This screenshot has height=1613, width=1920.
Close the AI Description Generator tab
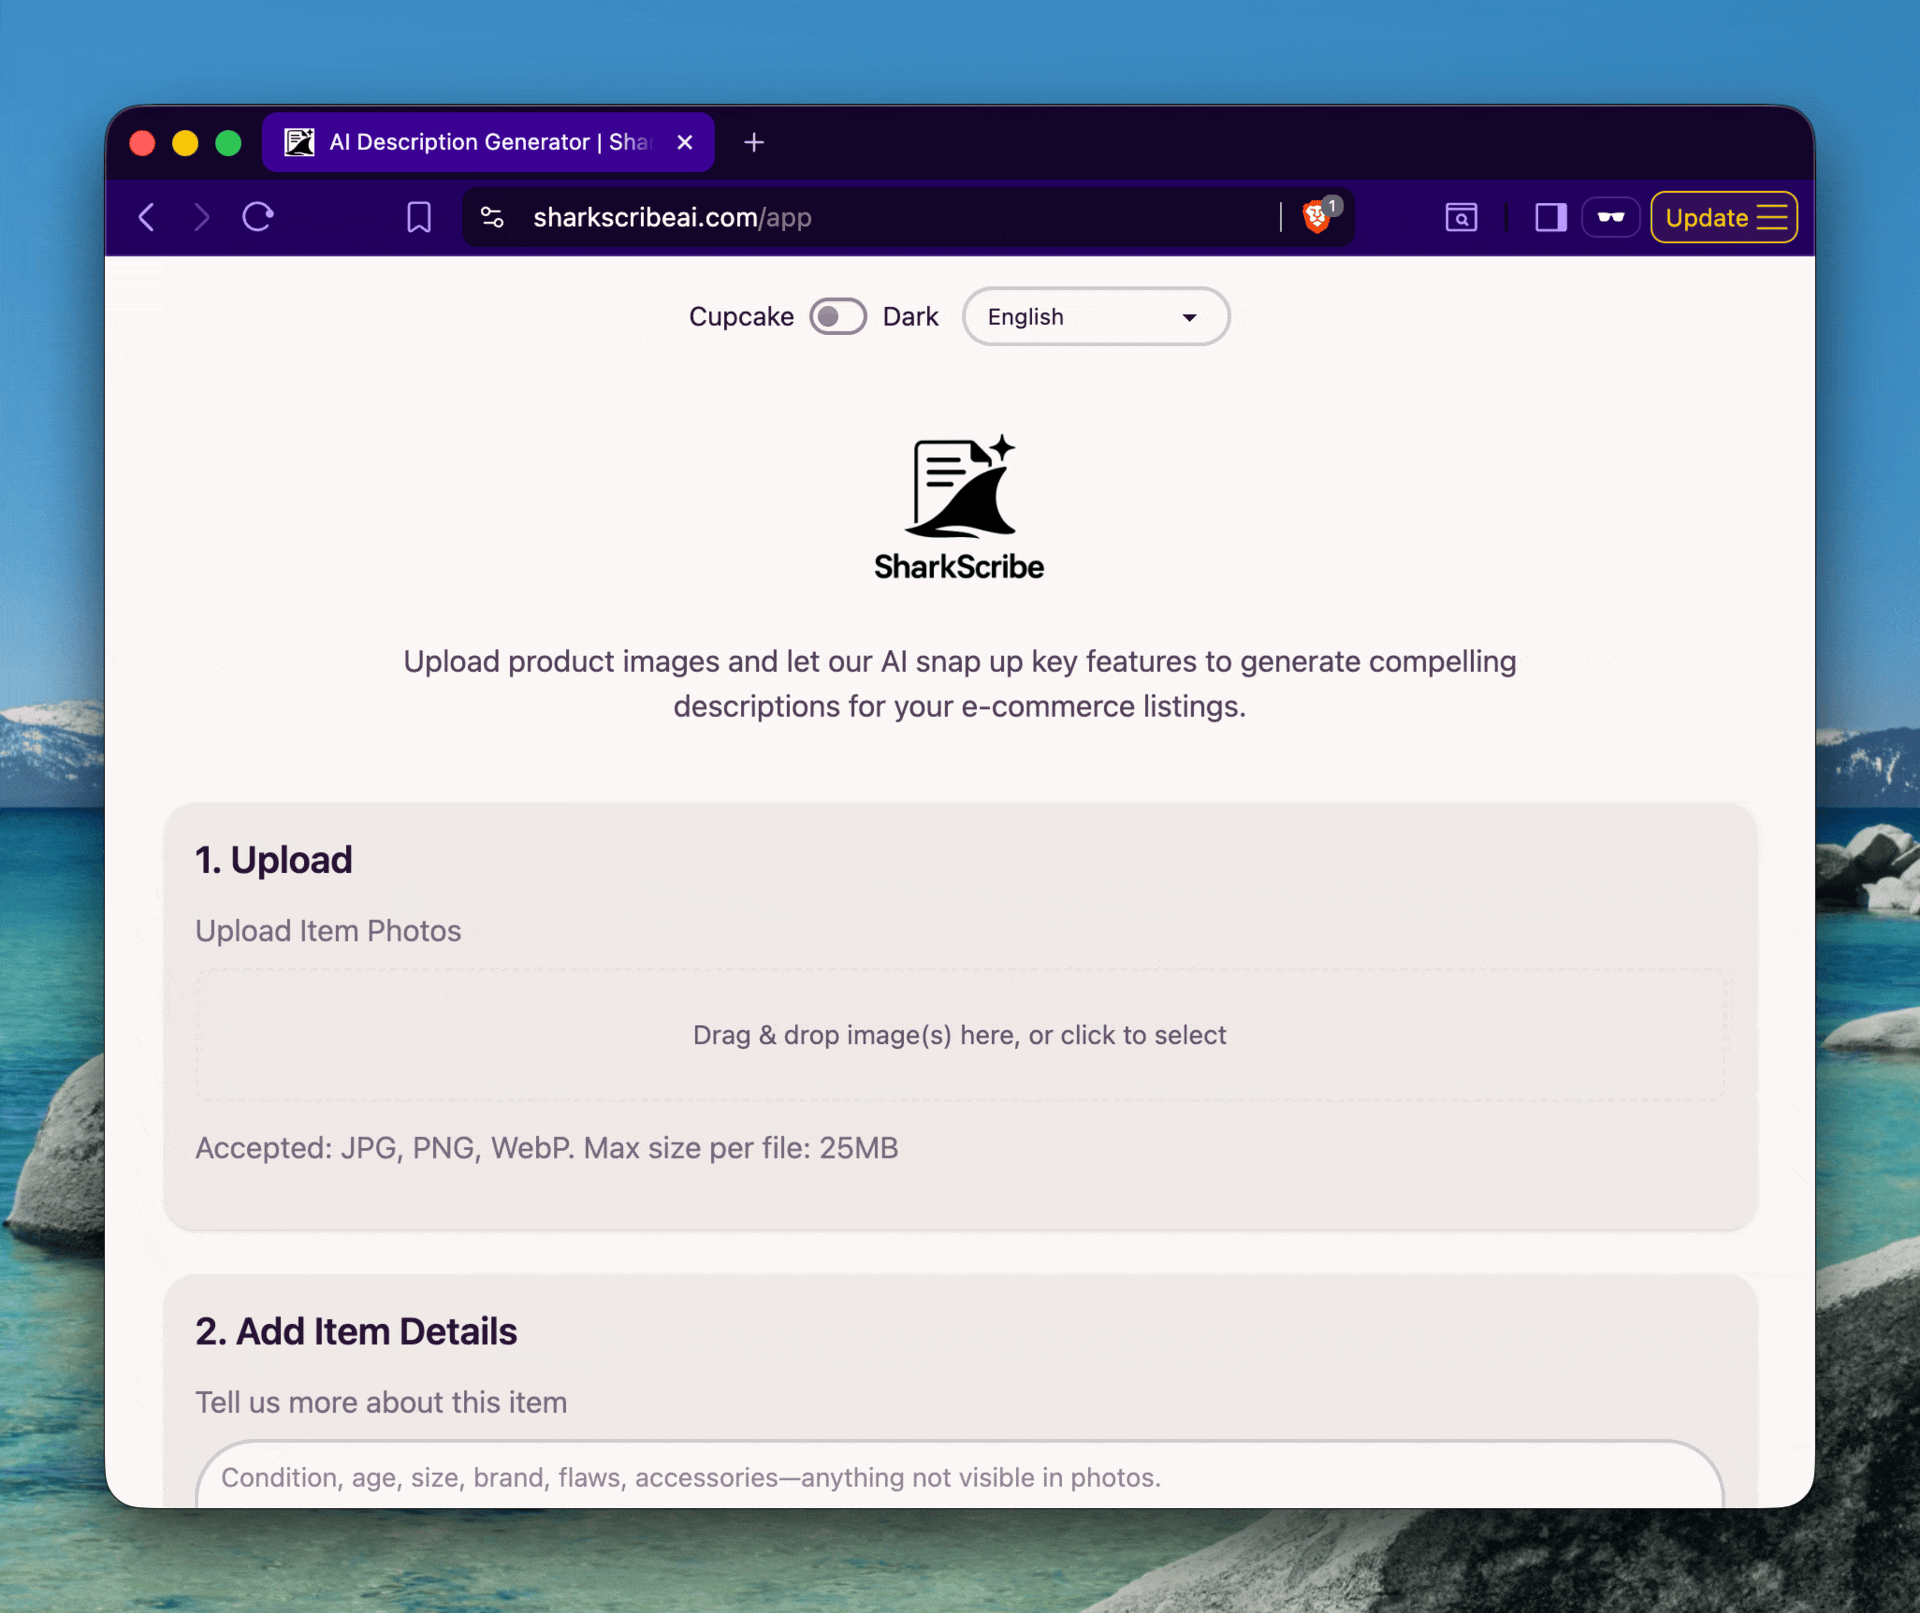(685, 142)
